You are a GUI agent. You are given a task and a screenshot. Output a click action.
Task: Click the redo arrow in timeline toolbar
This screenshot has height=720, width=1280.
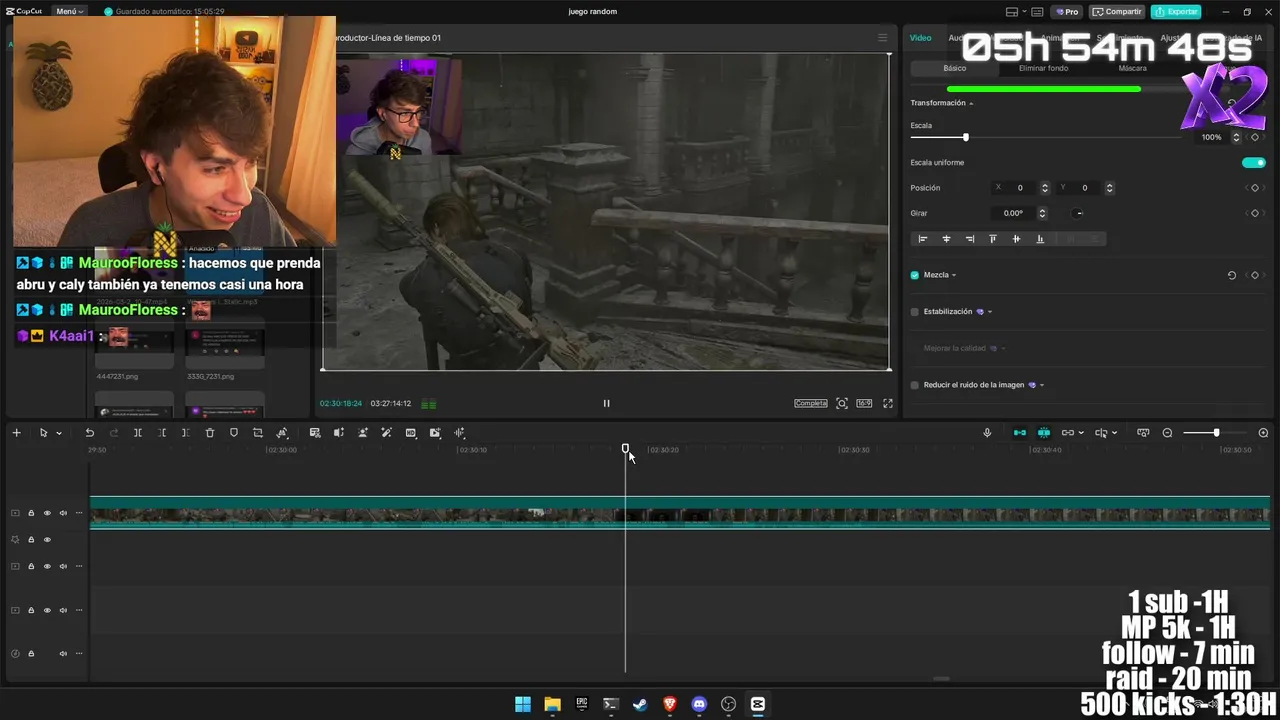pos(113,433)
